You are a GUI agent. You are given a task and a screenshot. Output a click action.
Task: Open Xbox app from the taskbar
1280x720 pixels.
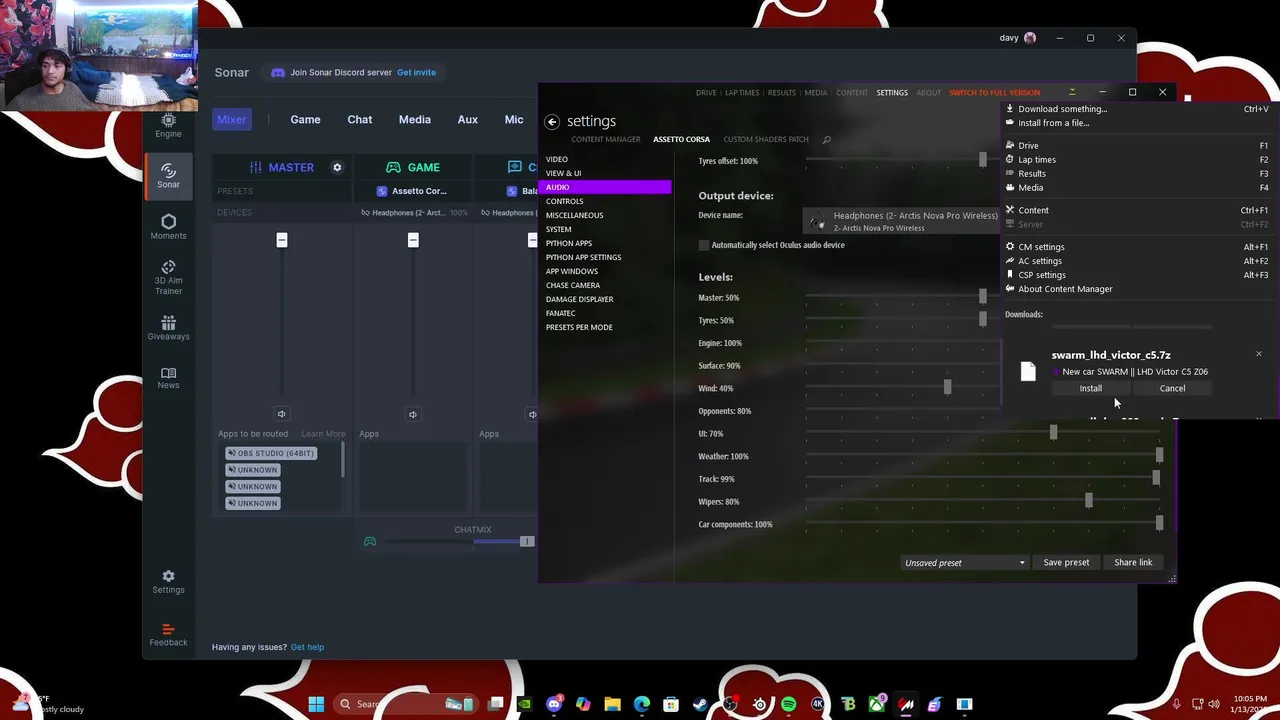pyautogui.click(x=877, y=704)
